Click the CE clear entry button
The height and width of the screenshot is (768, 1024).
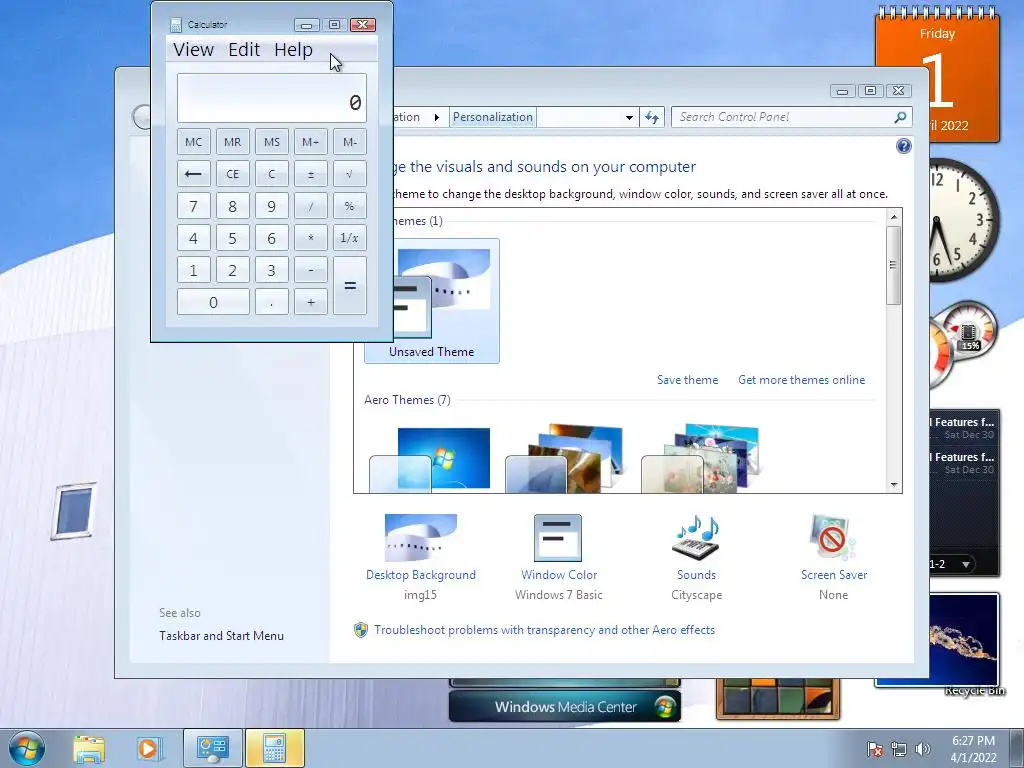(x=232, y=174)
